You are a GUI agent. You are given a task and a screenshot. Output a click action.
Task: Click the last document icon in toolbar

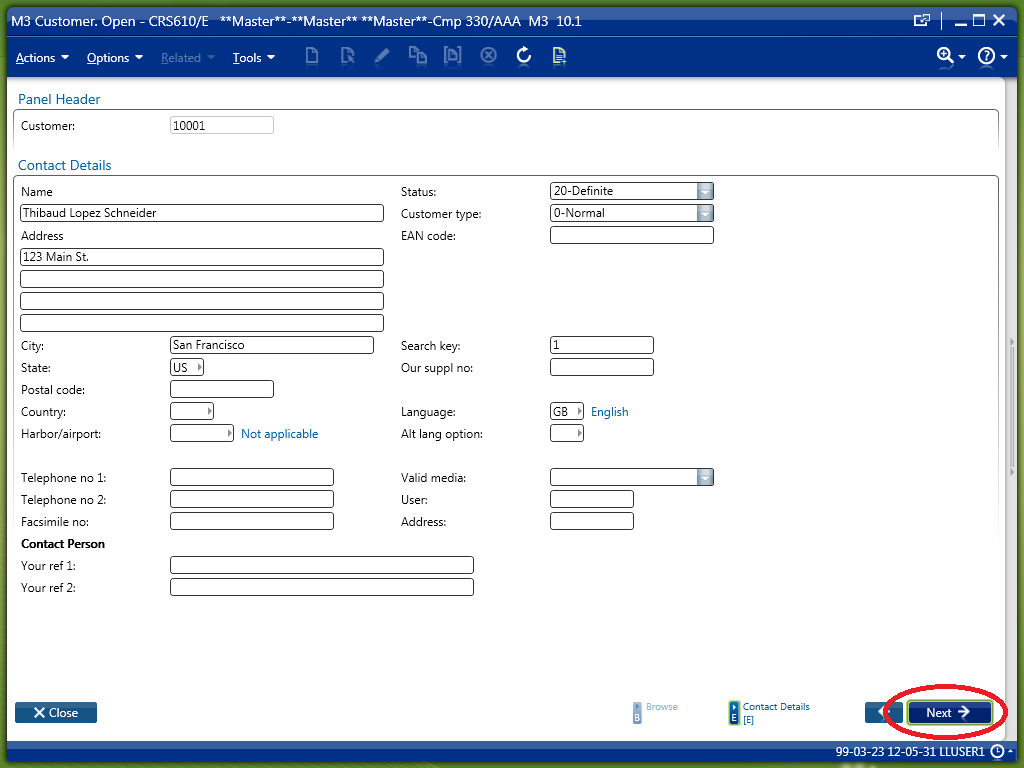559,56
